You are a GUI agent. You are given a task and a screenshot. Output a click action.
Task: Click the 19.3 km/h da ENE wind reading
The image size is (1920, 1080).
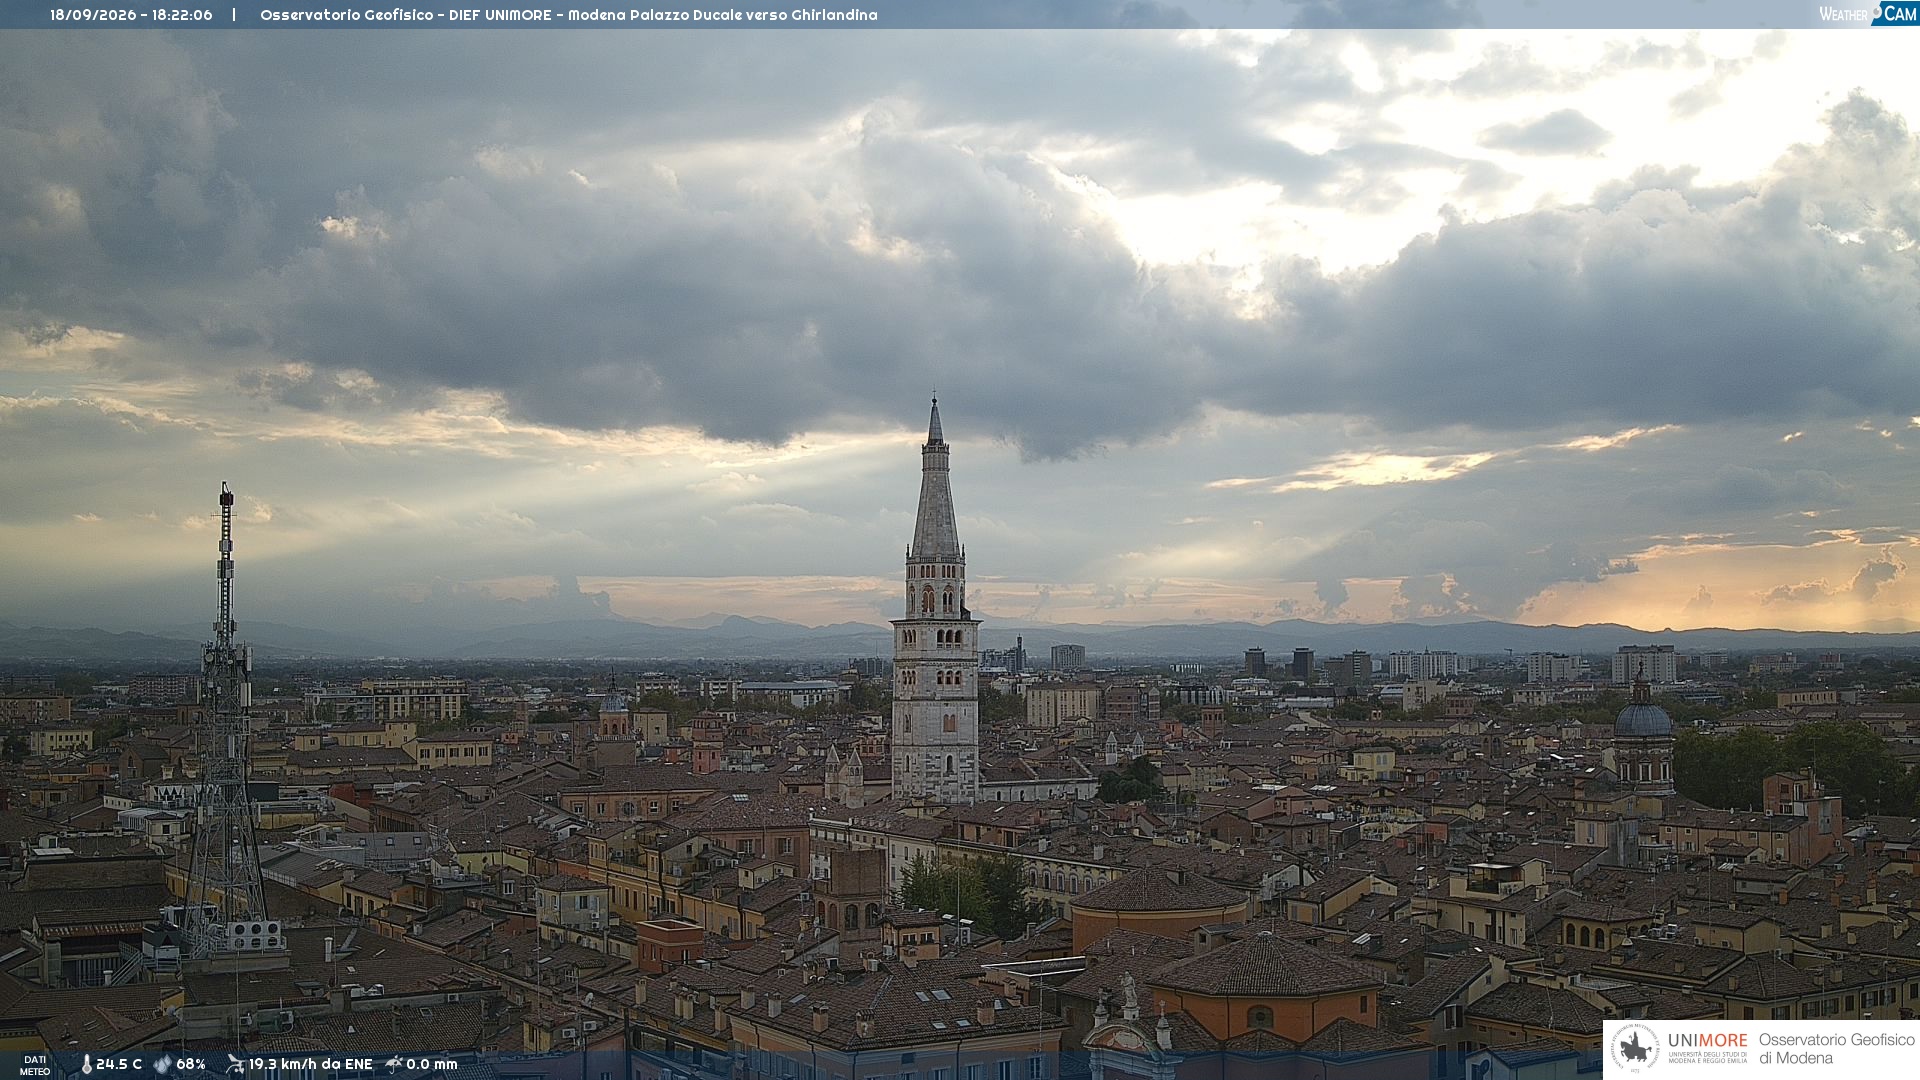[310, 1064]
